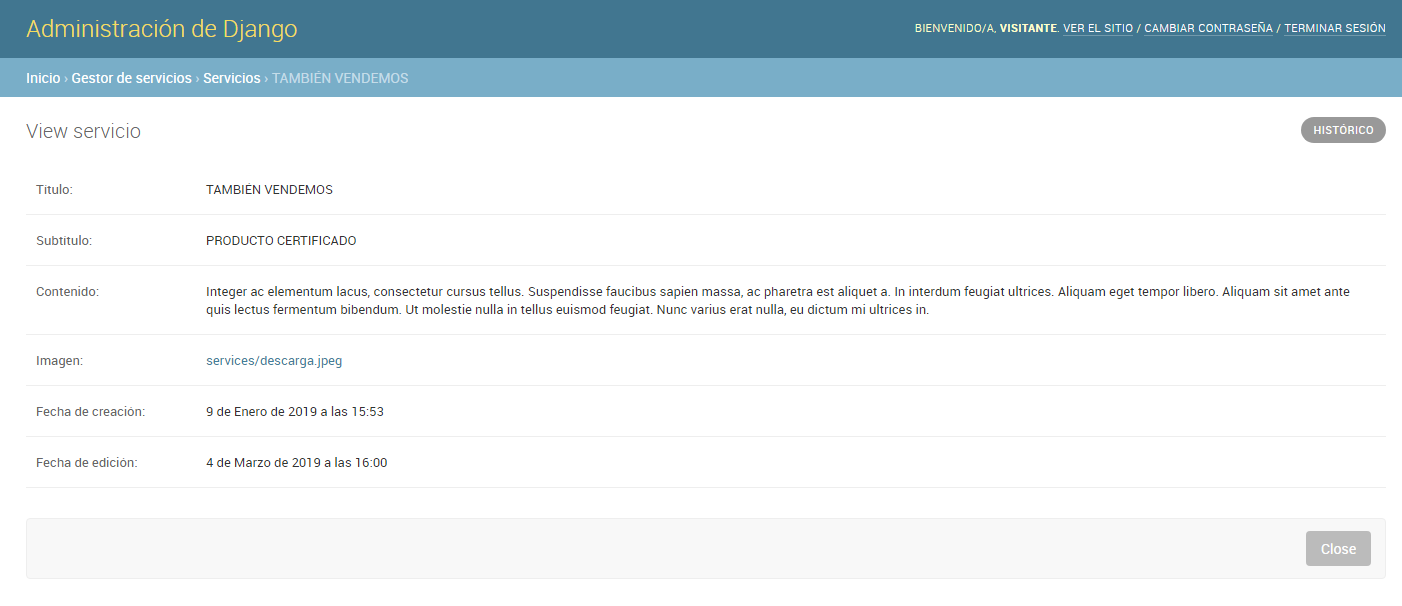Open Gestor de servicios from breadcrumb
This screenshot has width=1402, height=606.
(x=131, y=77)
